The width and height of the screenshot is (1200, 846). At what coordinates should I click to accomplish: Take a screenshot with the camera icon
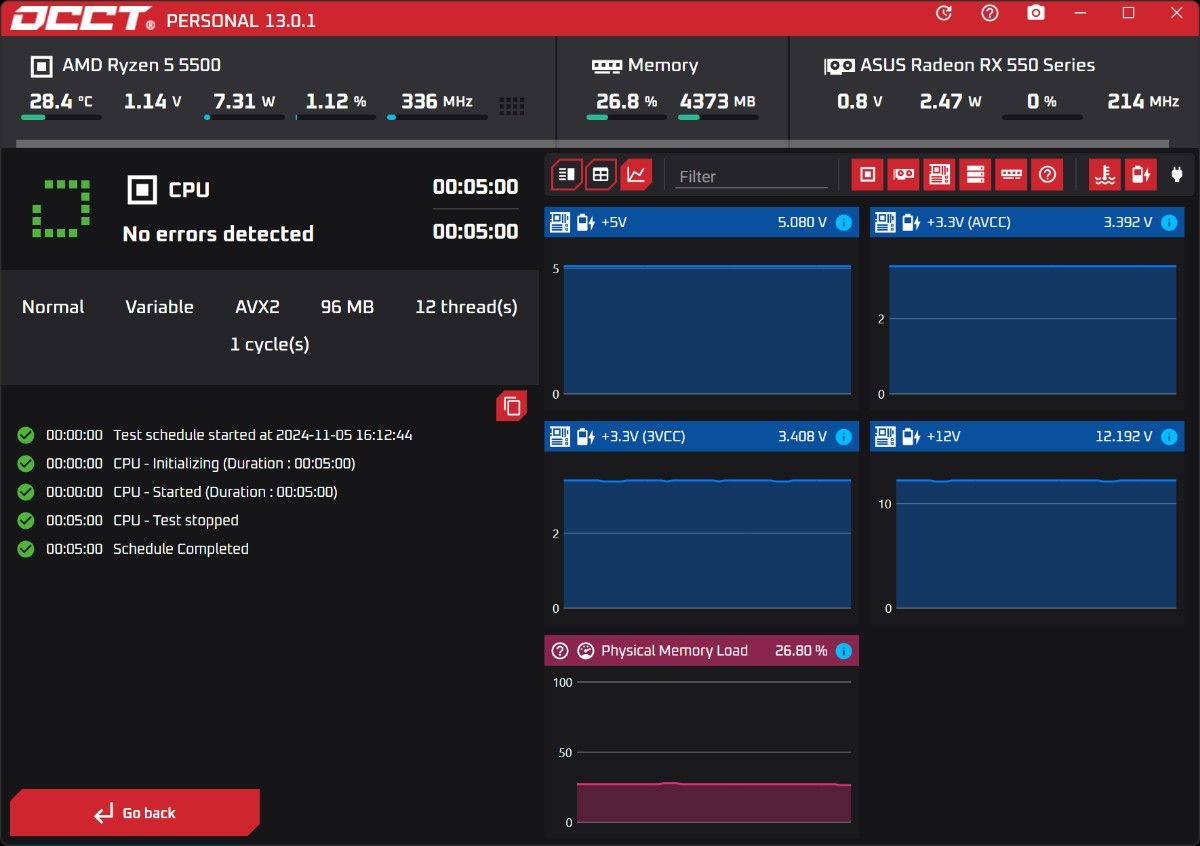1036,13
